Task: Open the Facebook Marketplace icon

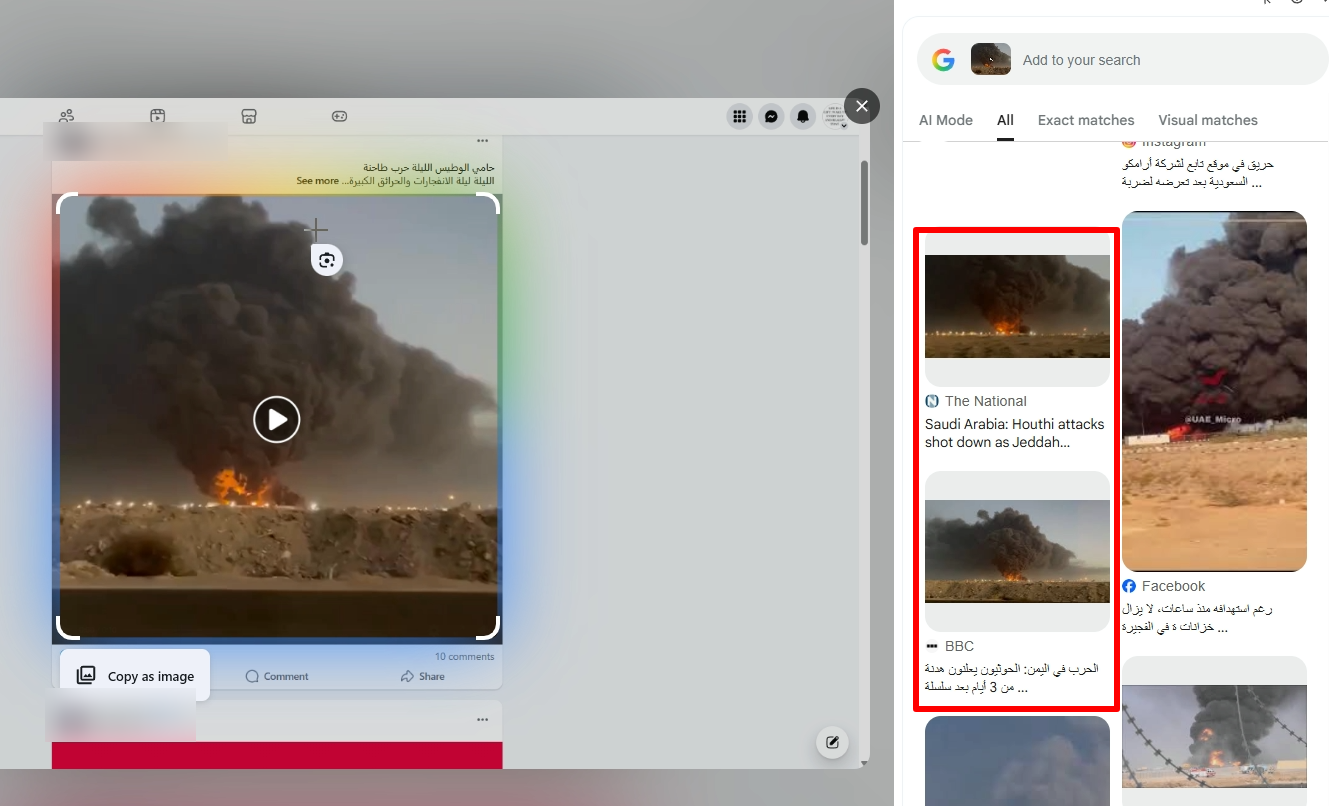Action: coord(249,116)
